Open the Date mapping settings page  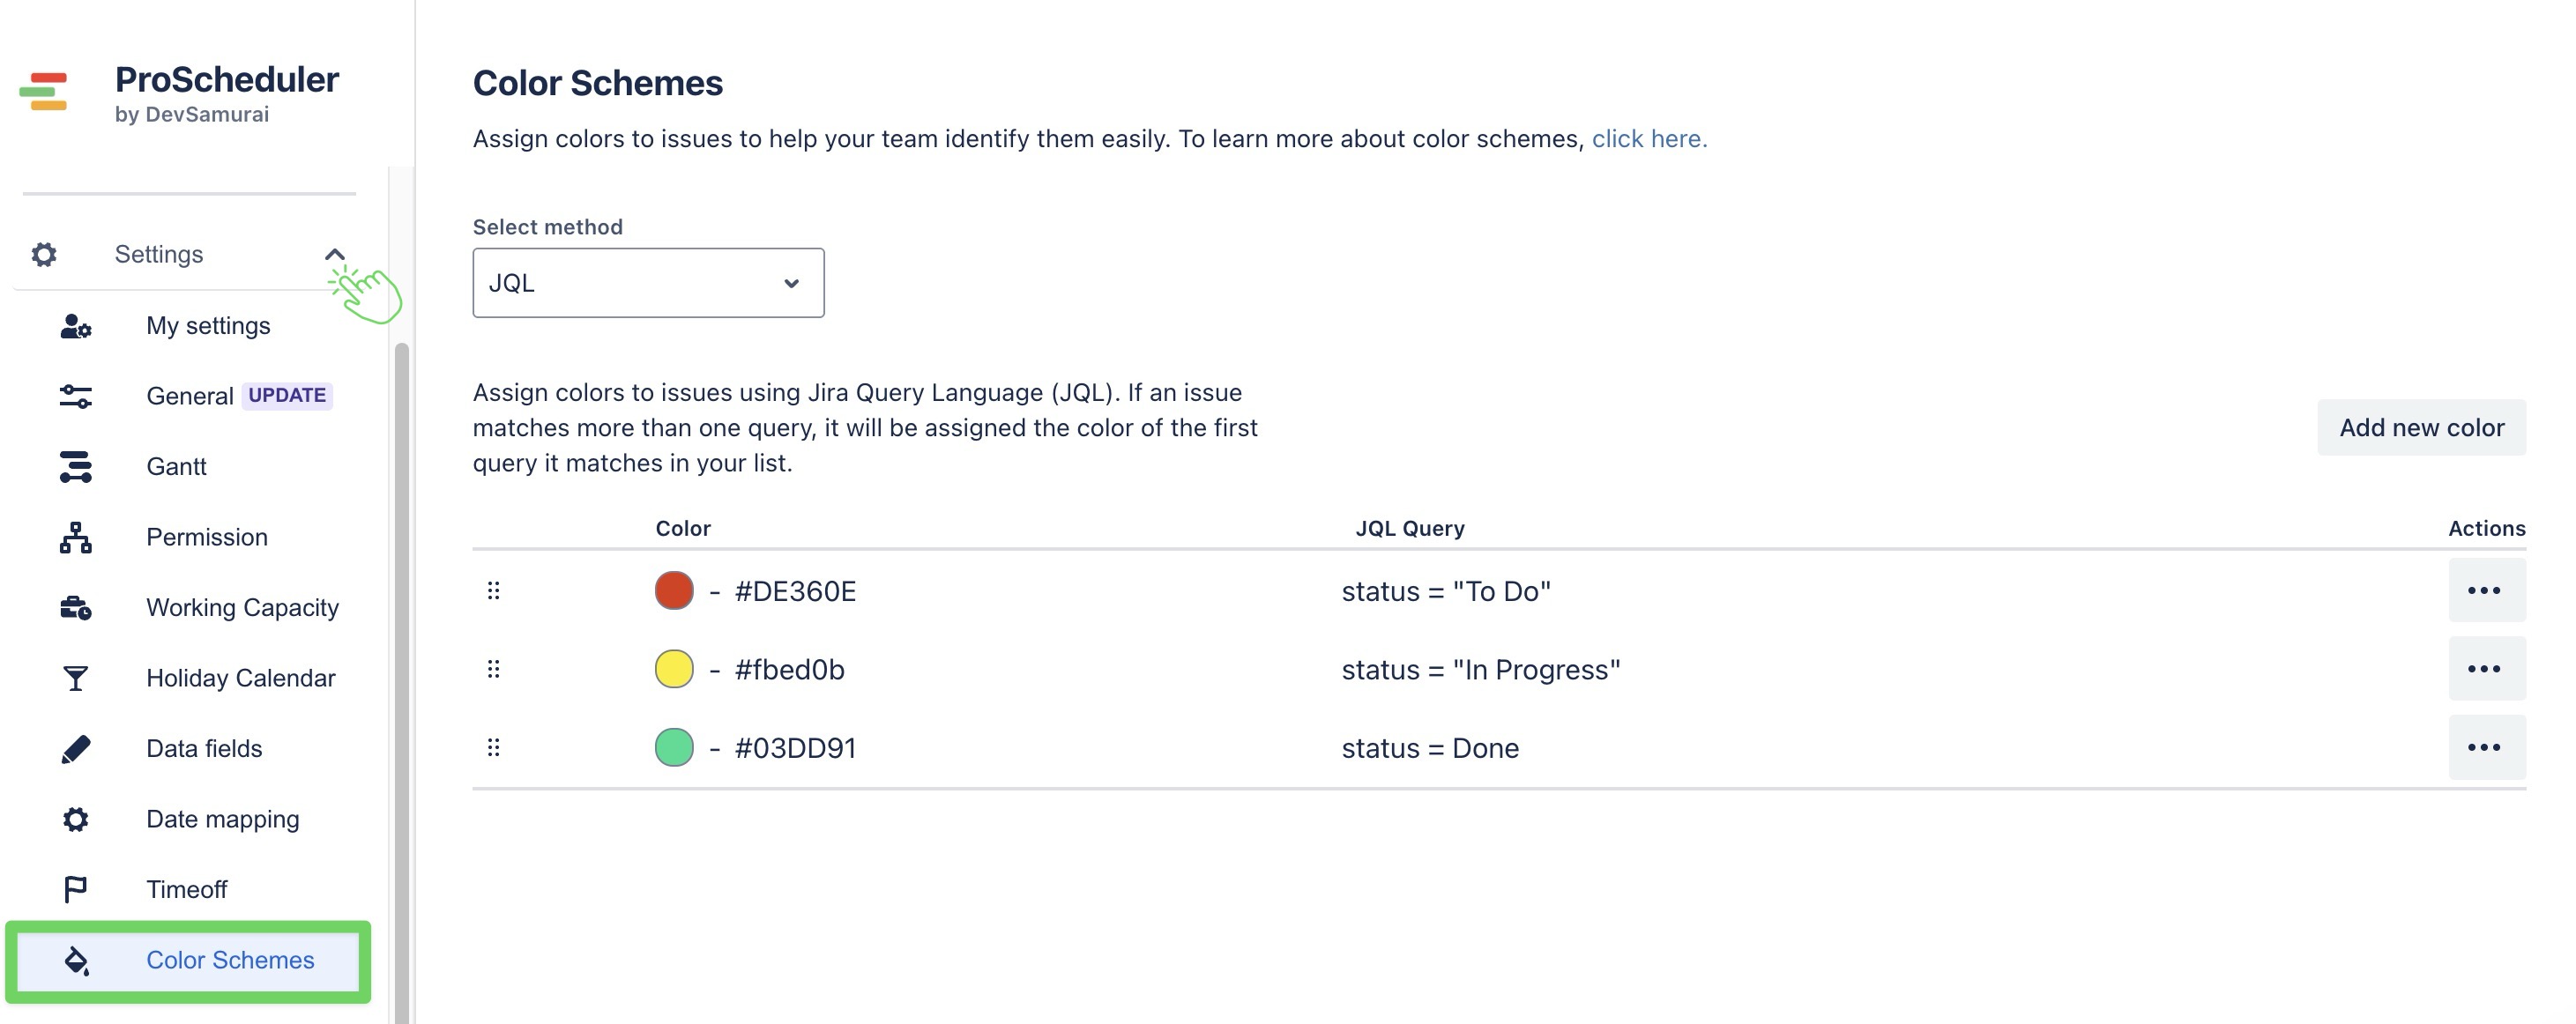click(223, 819)
